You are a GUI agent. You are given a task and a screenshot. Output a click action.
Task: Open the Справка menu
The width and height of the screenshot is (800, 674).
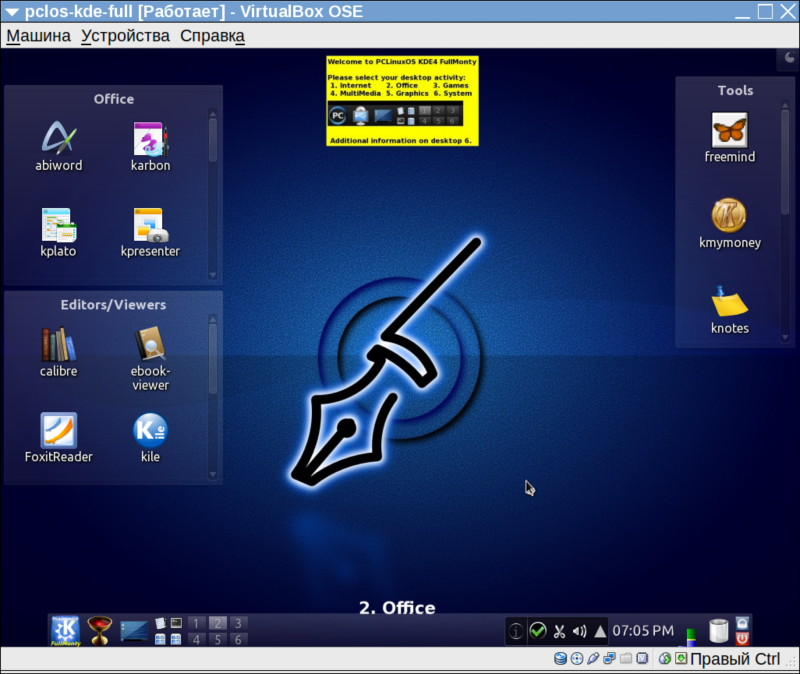(212, 36)
